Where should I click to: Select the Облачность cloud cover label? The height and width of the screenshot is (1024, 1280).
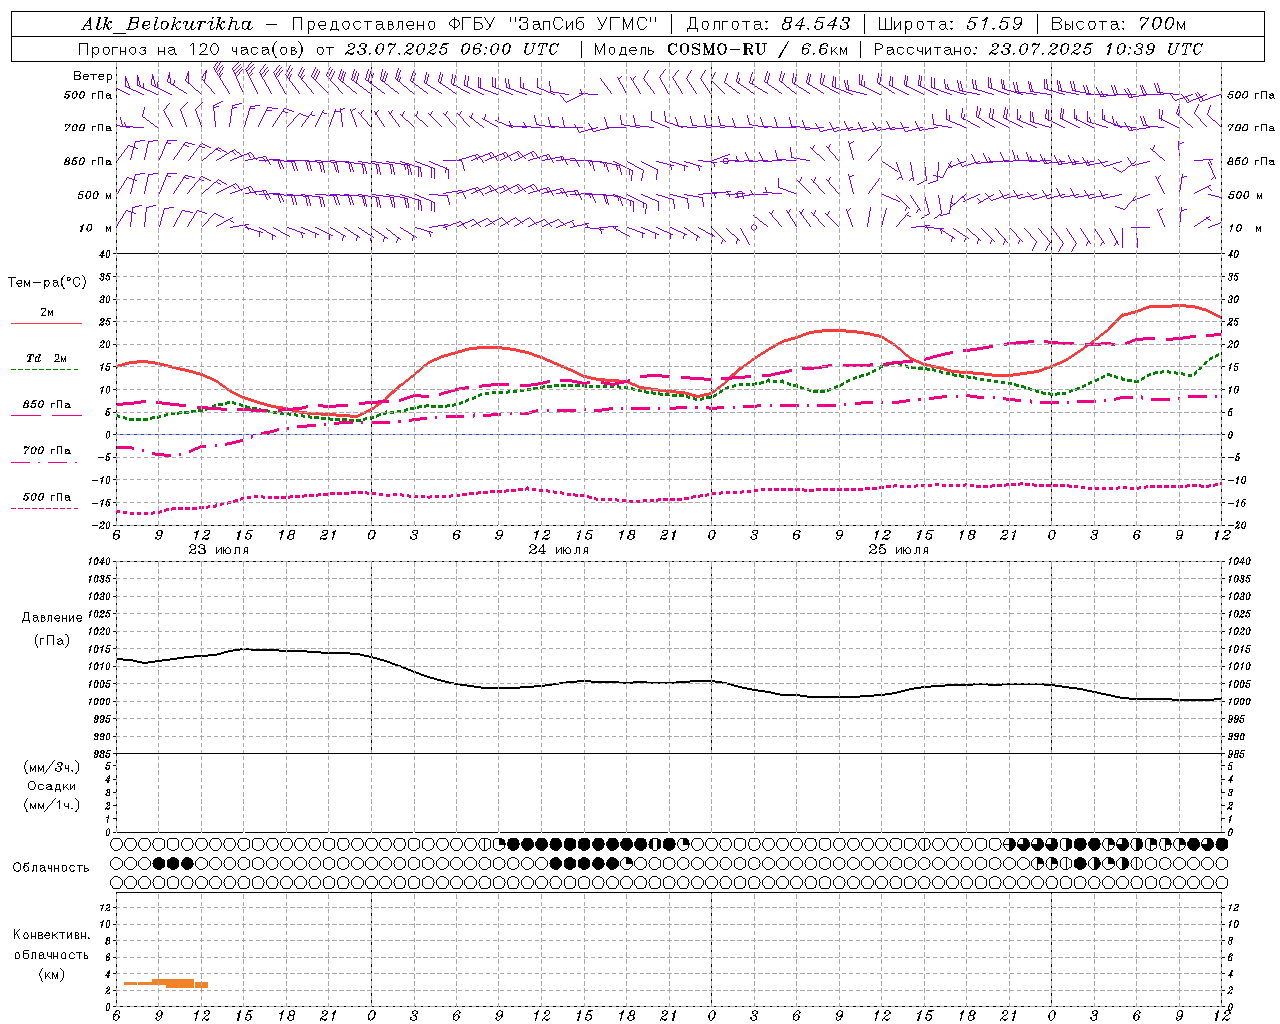tap(51, 867)
